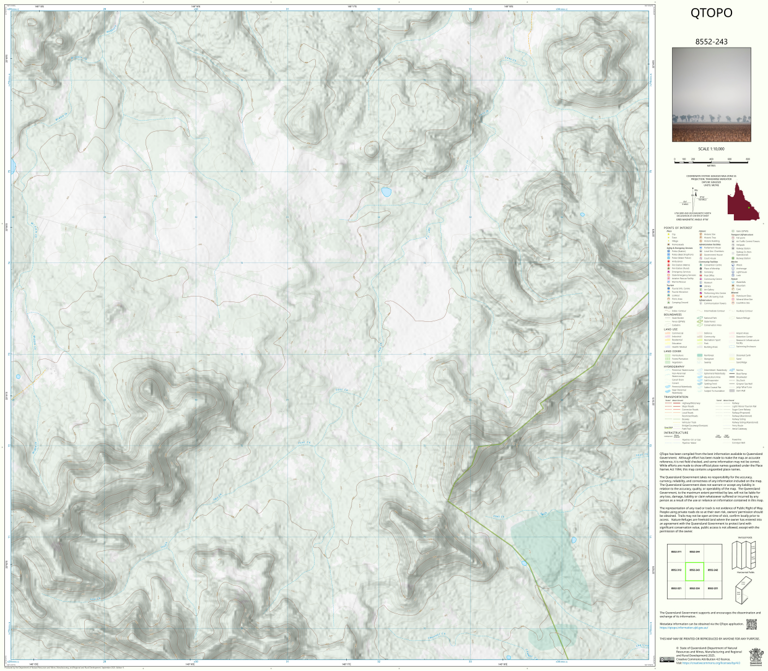Click the QTOPO map title

click(x=711, y=13)
